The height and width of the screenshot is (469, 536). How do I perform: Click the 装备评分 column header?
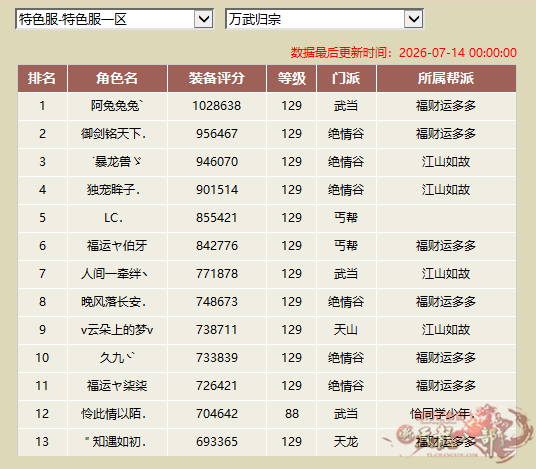click(x=216, y=78)
